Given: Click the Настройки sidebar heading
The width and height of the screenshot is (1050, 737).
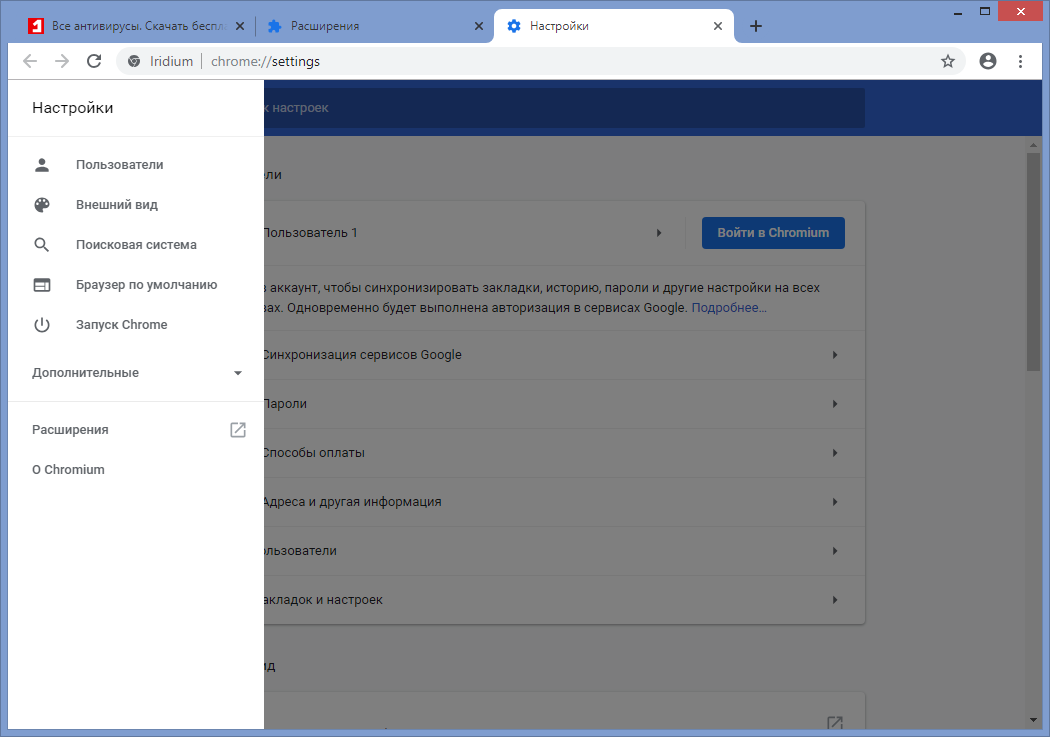Looking at the screenshot, I should pos(72,108).
